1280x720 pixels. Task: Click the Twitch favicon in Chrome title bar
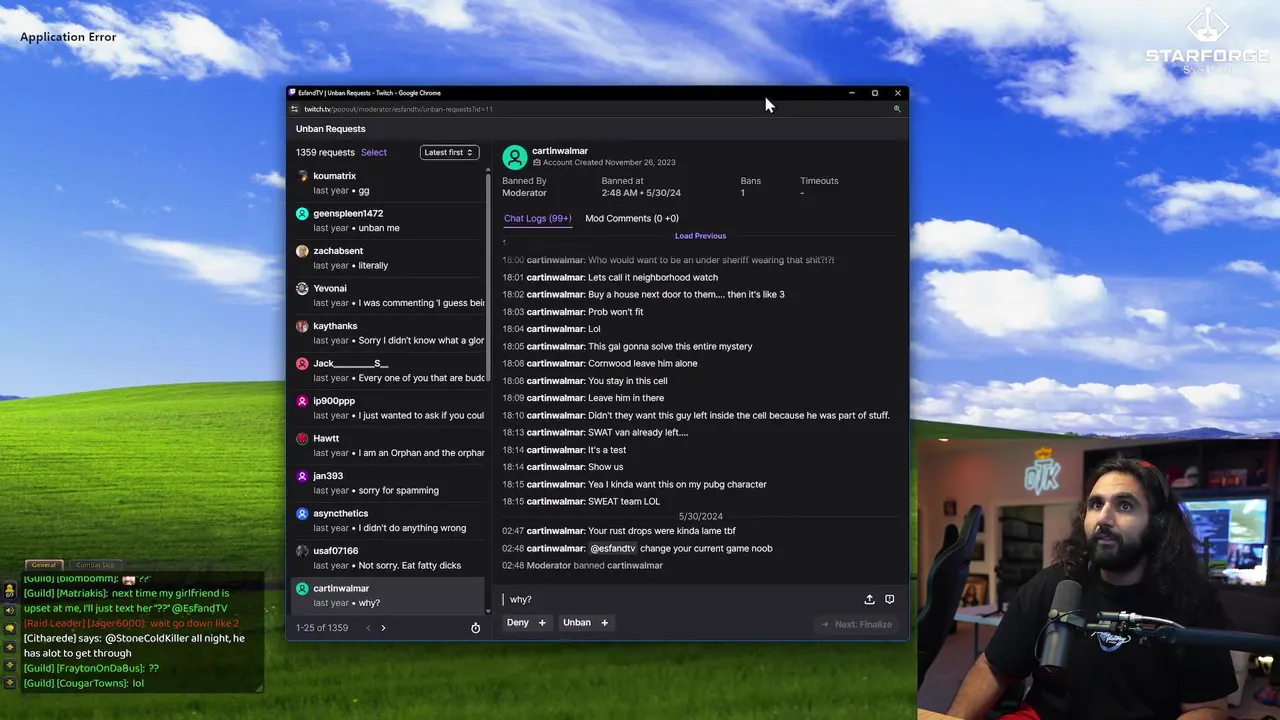pyautogui.click(x=292, y=93)
